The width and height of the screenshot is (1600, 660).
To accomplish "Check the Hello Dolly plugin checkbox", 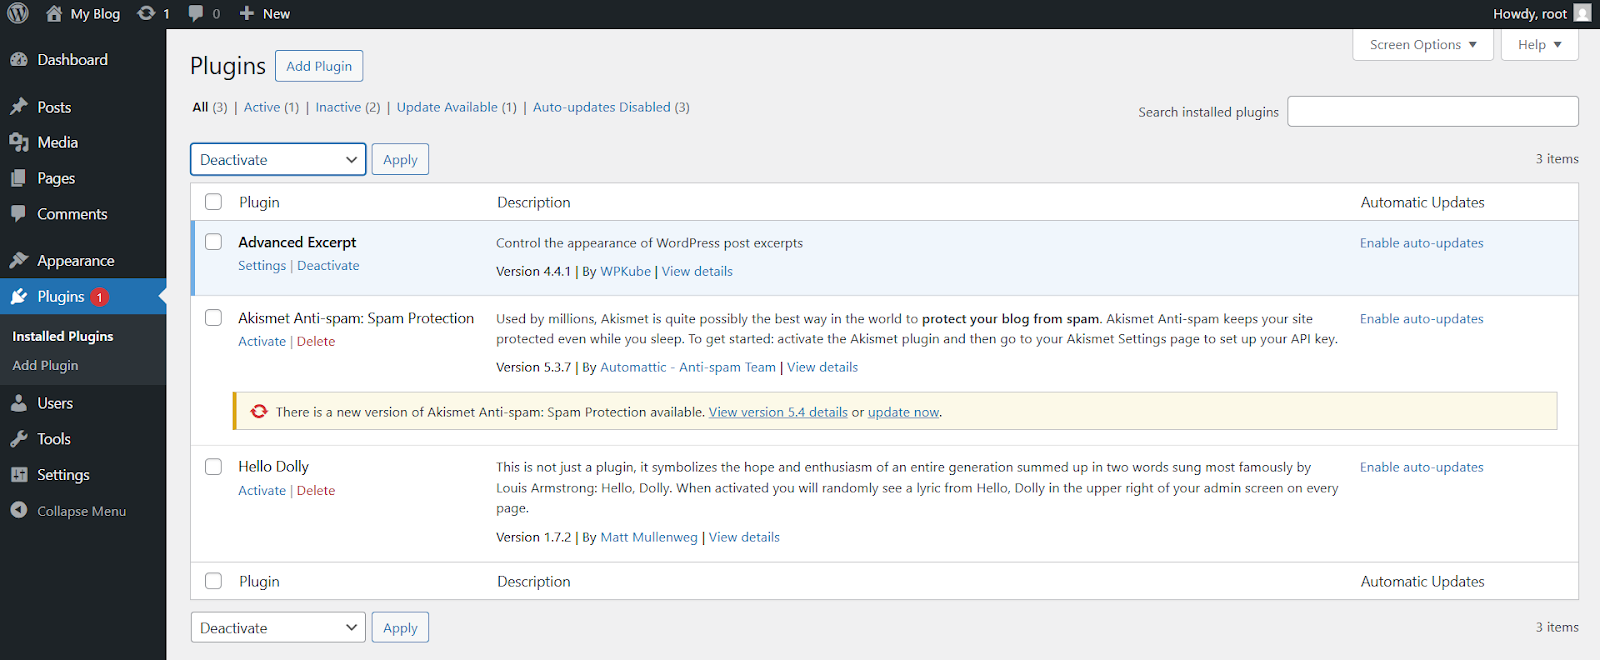I will pos(213,467).
